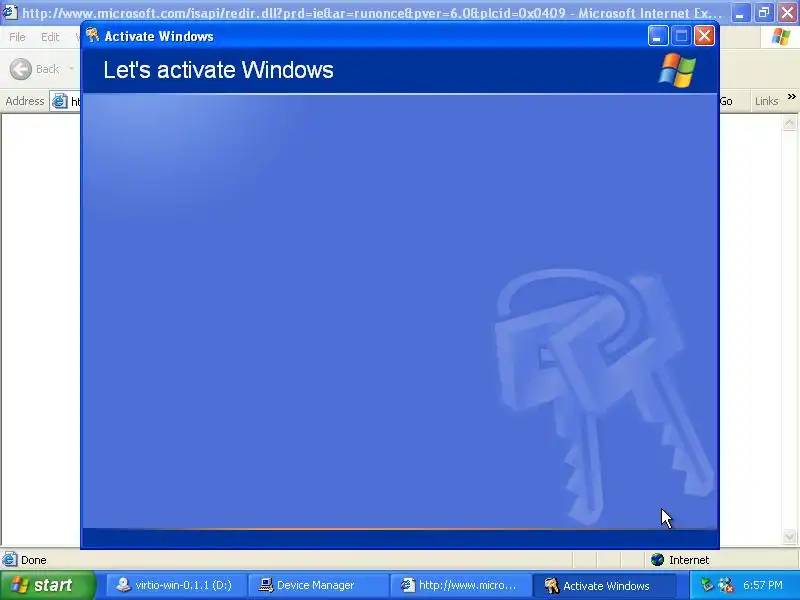
Task: Minimize the Internet Explorer window
Action: 740,13
